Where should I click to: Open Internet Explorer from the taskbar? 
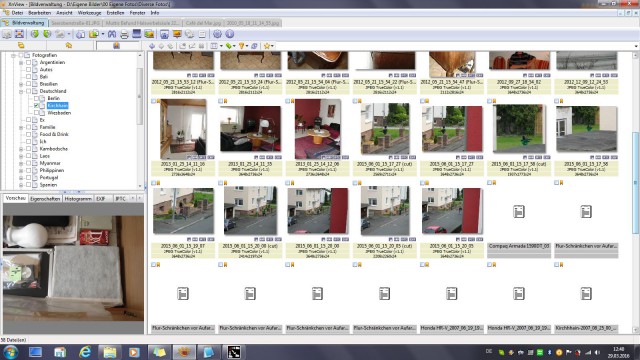(85, 352)
